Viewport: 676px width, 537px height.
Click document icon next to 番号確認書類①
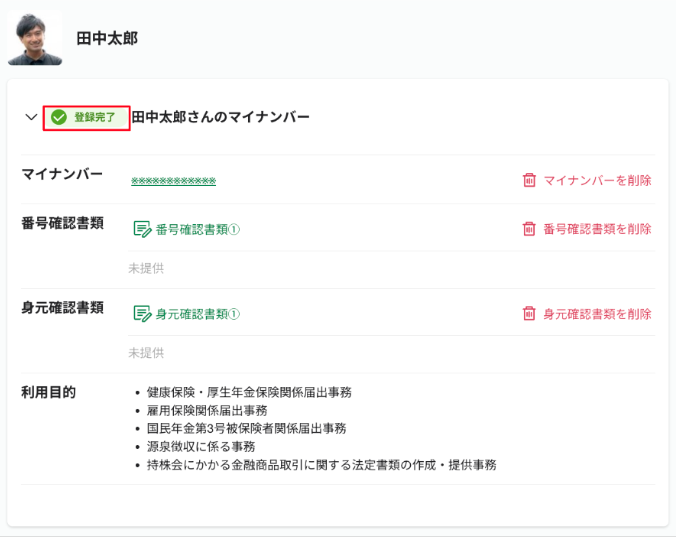point(142,229)
